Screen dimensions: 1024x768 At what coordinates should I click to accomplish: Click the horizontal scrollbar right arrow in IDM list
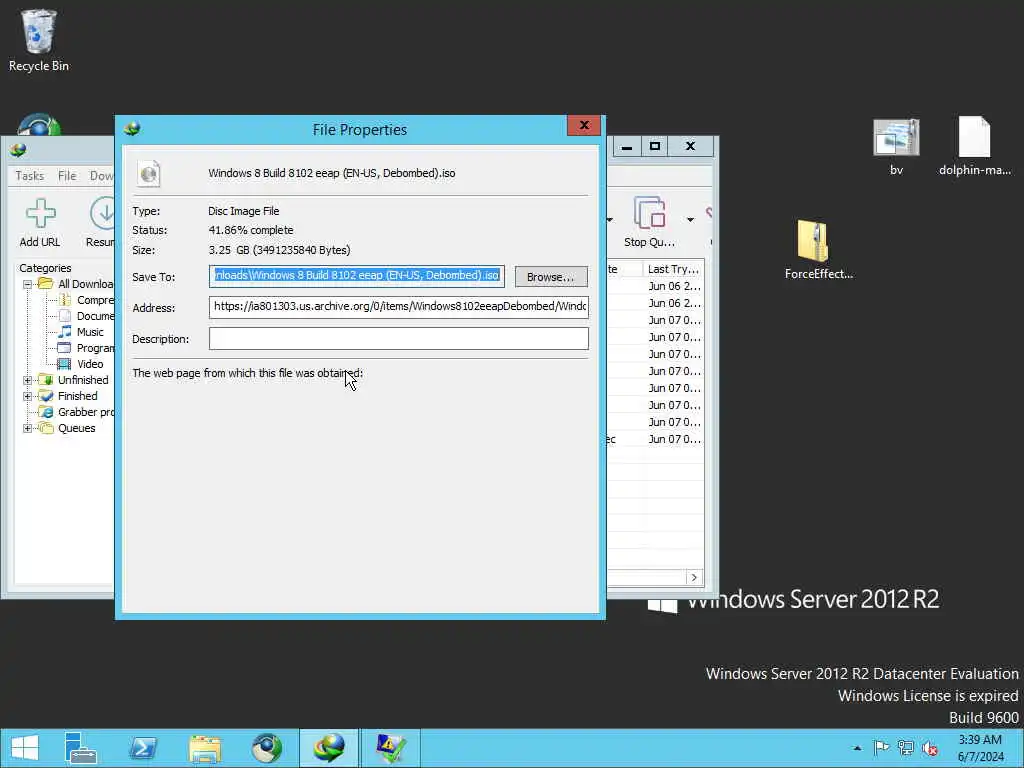694,578
